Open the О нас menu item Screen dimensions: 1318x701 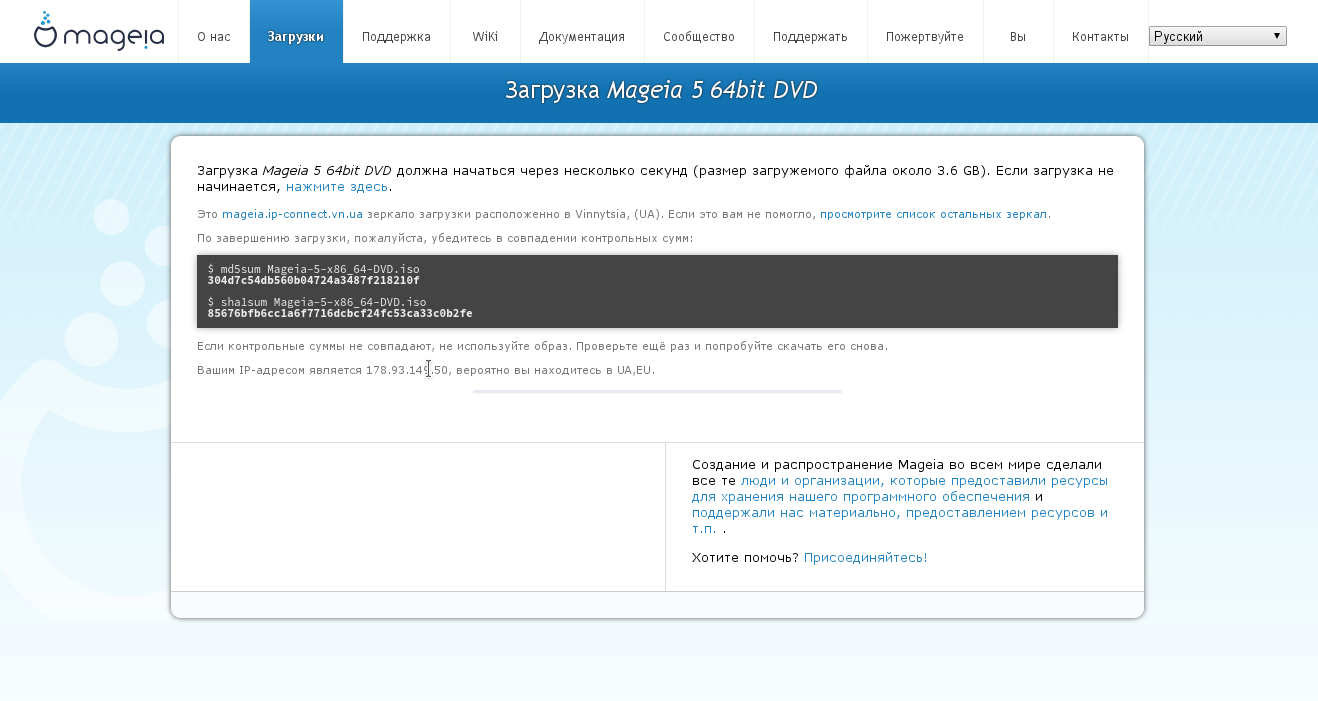(213, 37)
